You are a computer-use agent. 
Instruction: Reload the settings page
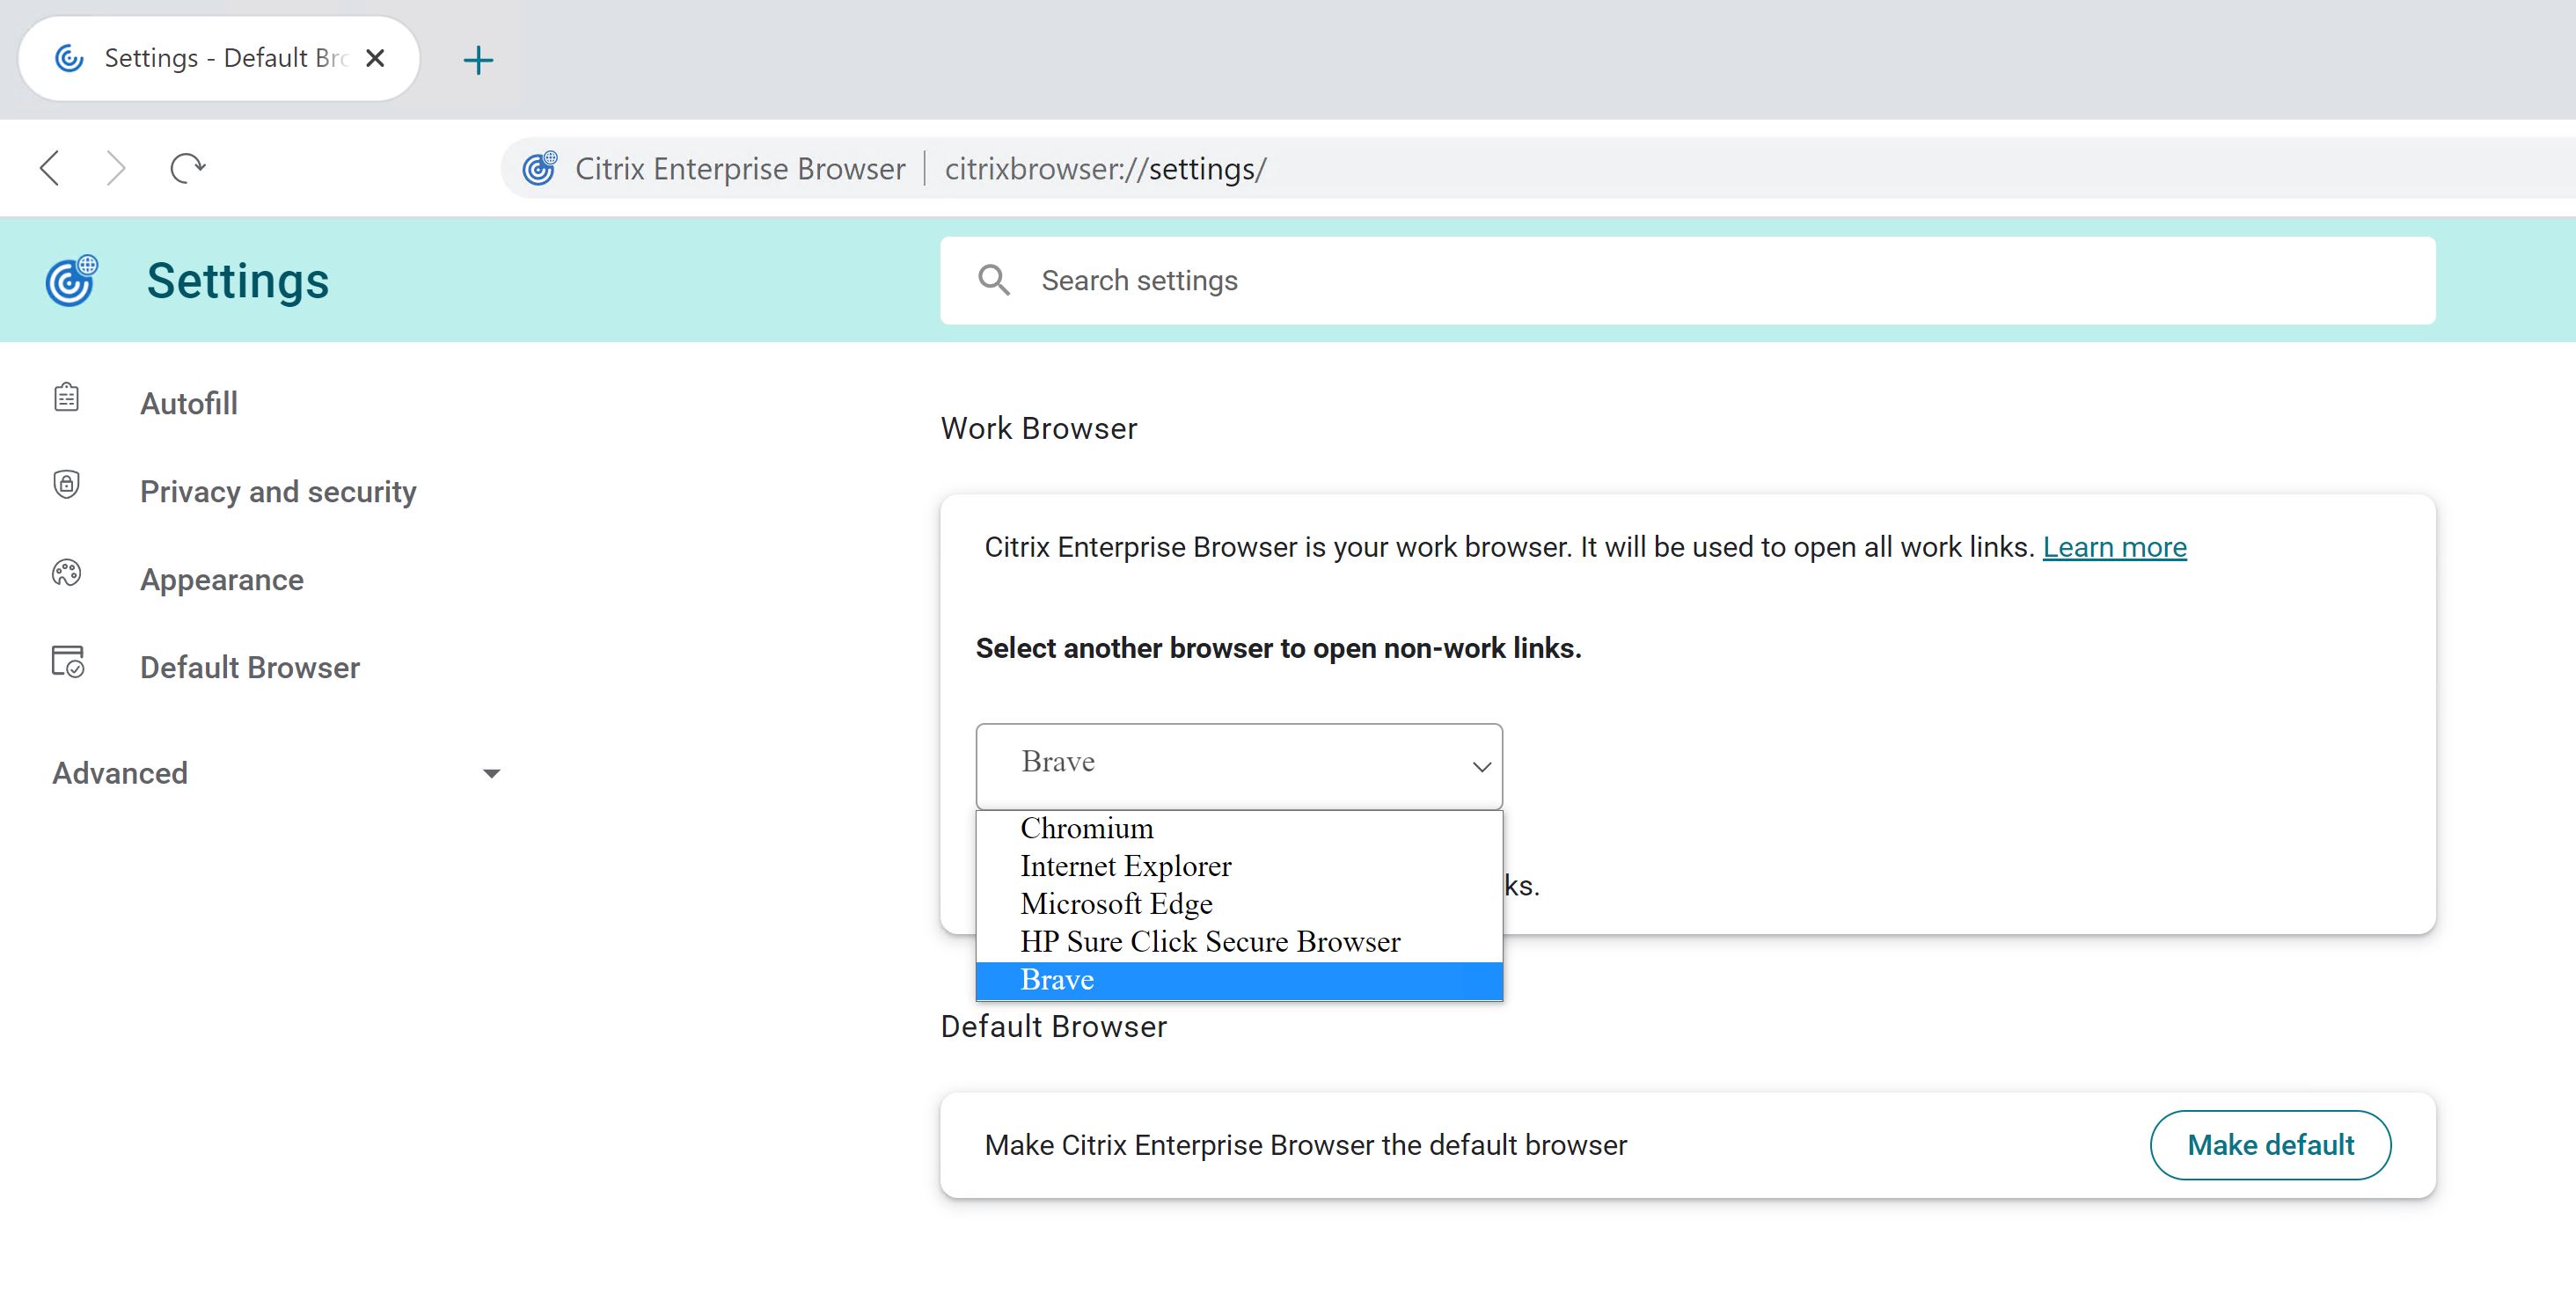pyautogui.click(x=187, y=168)
